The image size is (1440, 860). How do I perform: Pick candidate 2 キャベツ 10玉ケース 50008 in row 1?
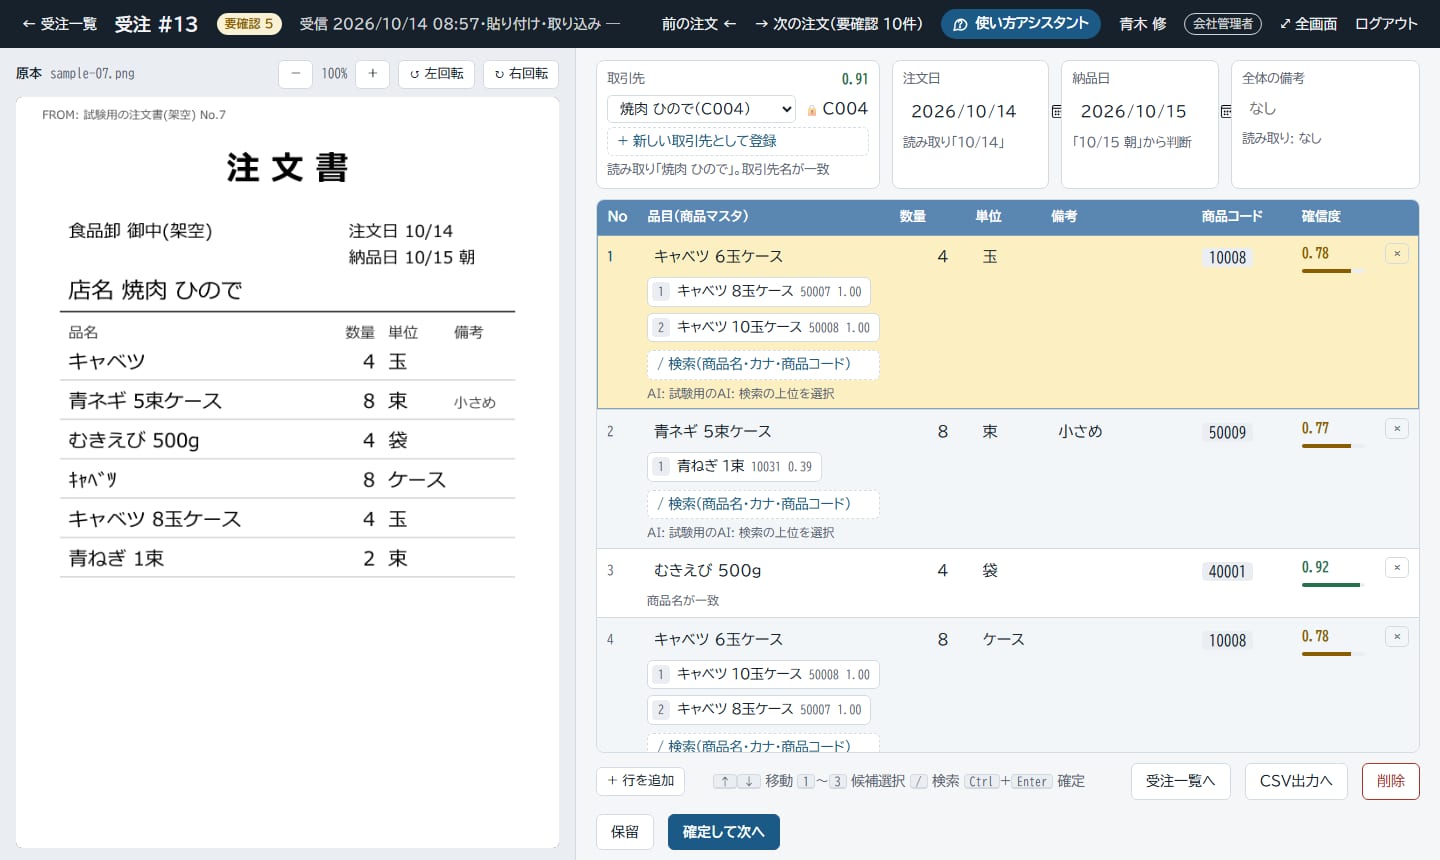click(763, 328)
